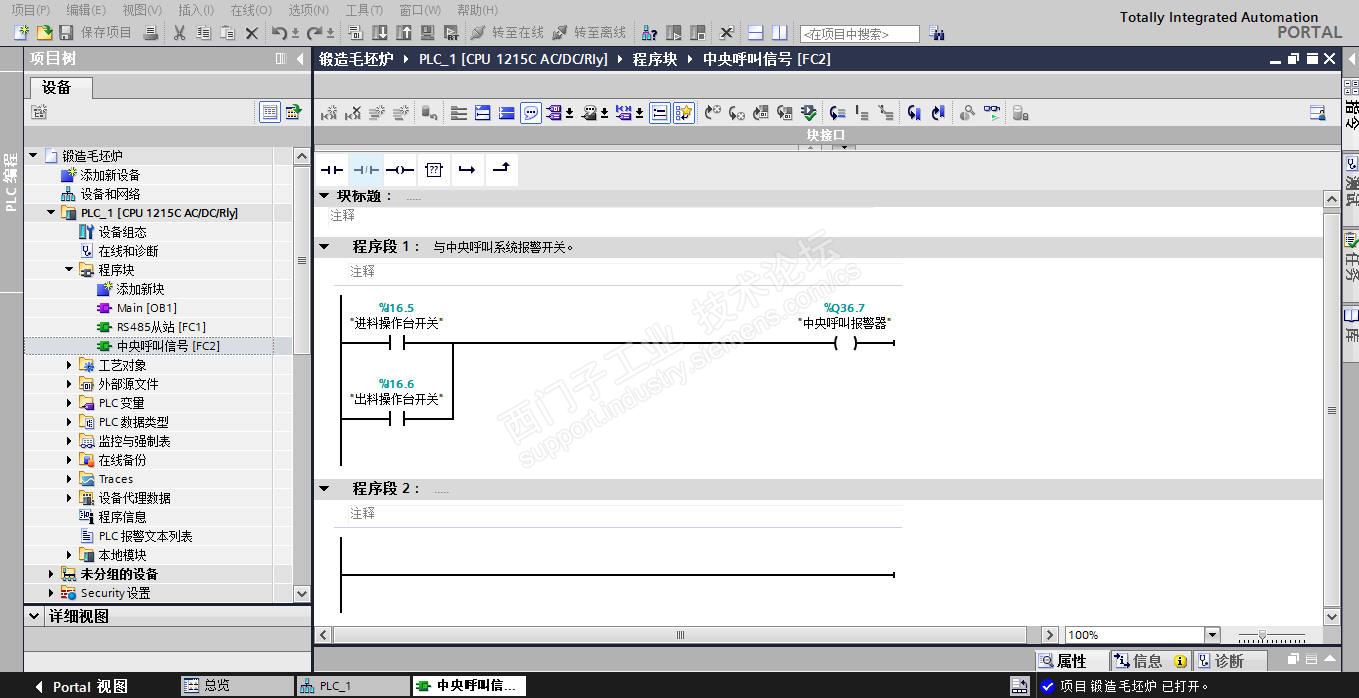The image size is (1359, 698).
Task: Click the new project toolbar icon
Action: pyautogui.click(x=21, y=33)
